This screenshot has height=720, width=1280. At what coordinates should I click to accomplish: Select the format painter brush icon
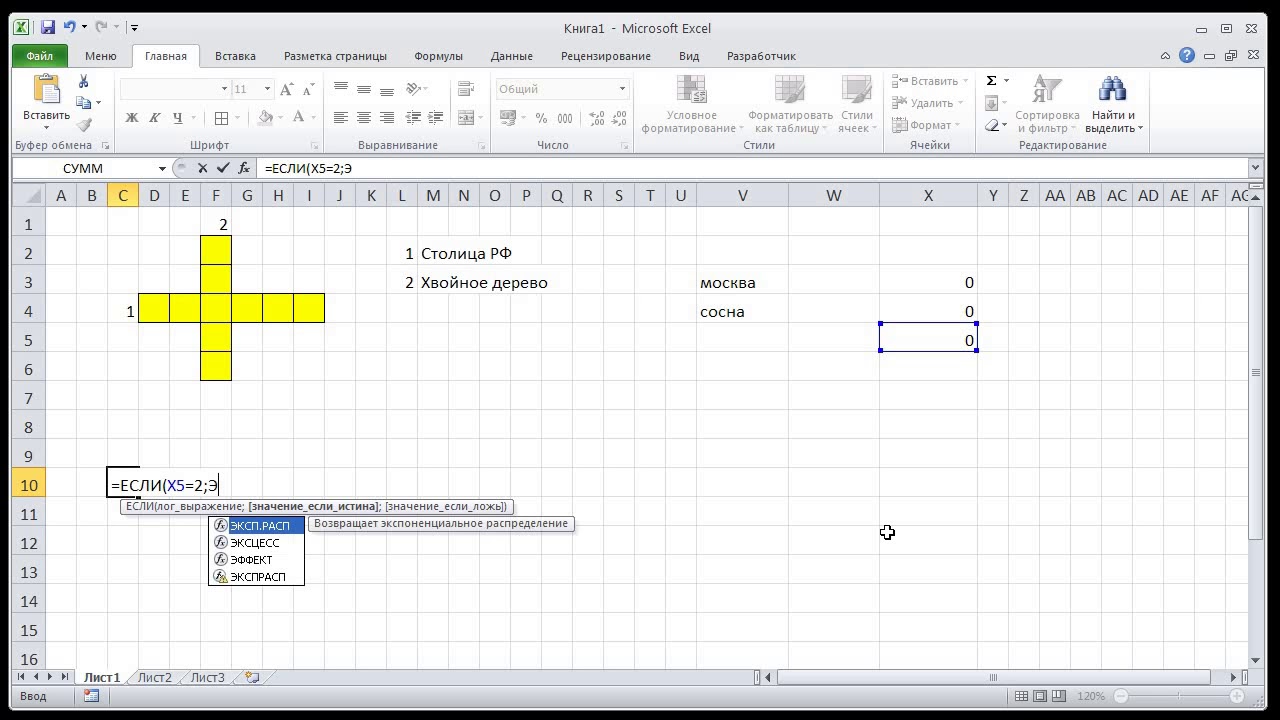tap(83, 125)
